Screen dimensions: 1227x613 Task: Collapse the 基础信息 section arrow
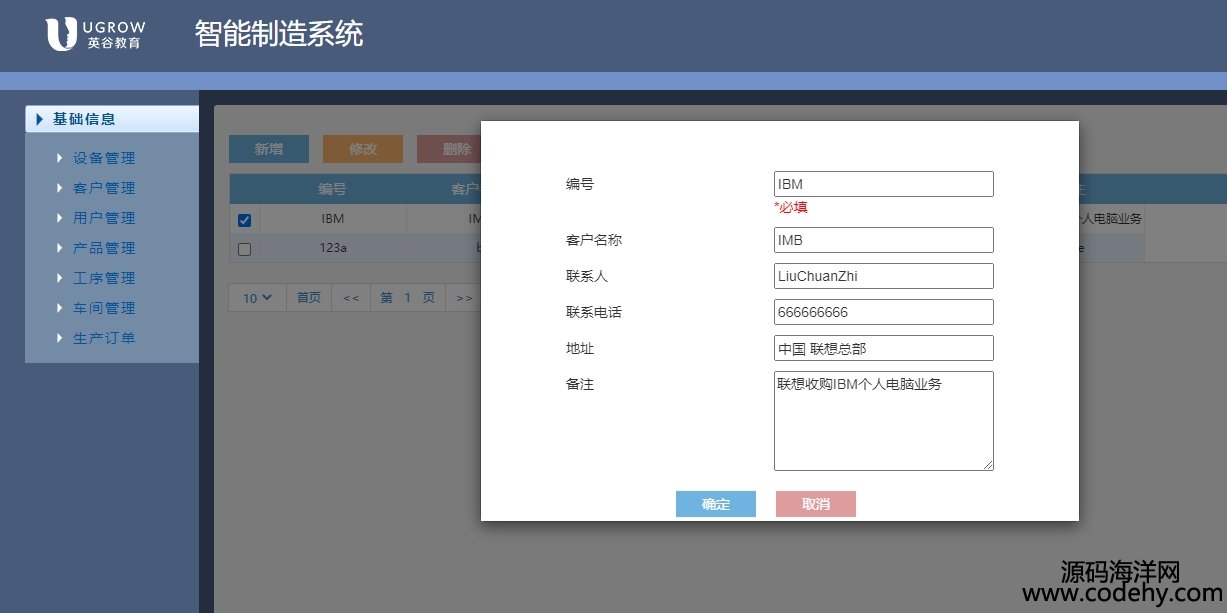39,119
